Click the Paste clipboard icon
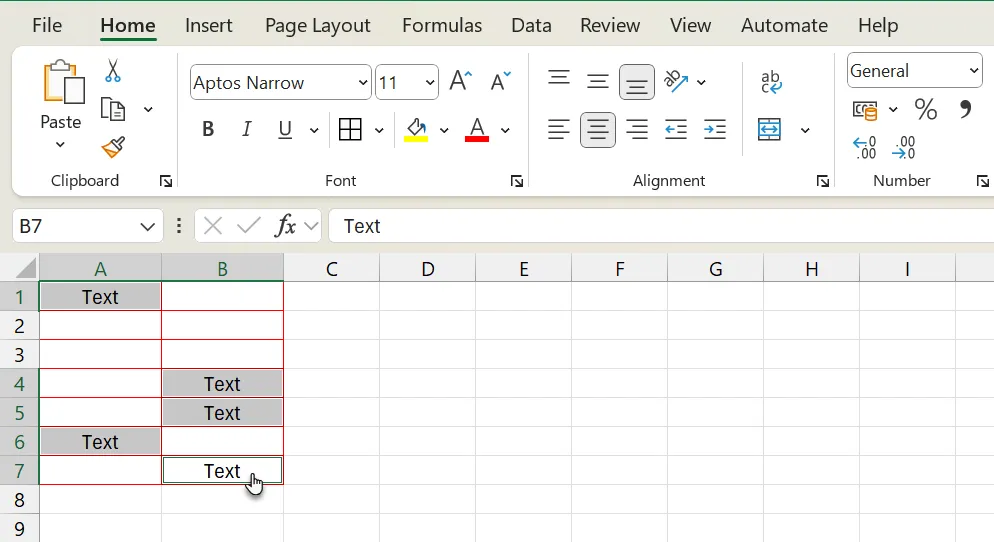This screenshot has width=994, height=542. tap(63, 82)
